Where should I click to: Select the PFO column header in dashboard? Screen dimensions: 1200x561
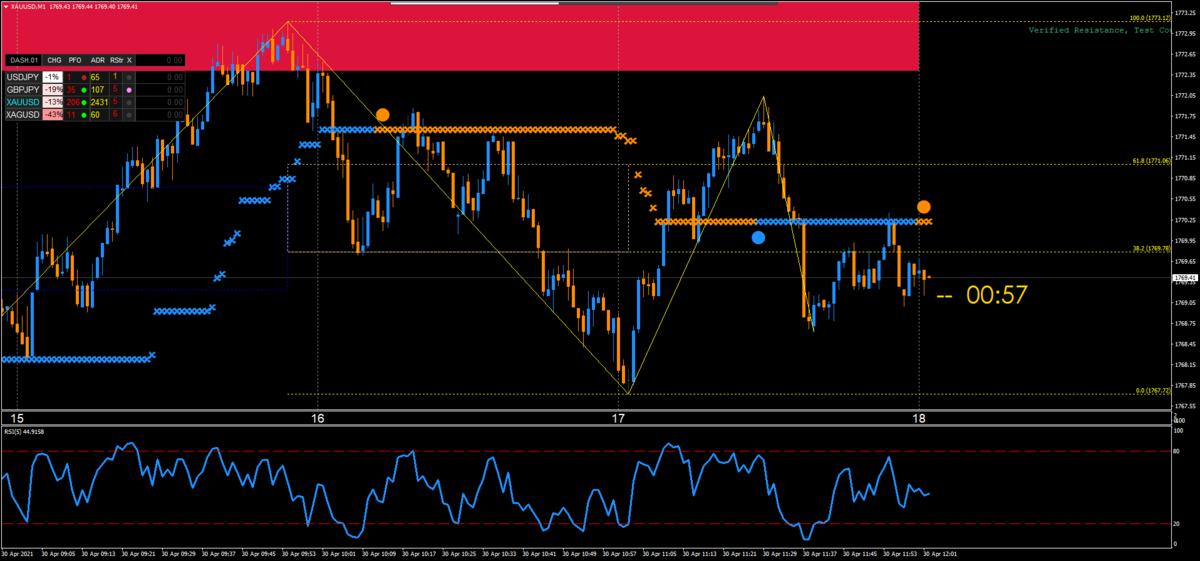pyautogui.click(x=75, y=60)
